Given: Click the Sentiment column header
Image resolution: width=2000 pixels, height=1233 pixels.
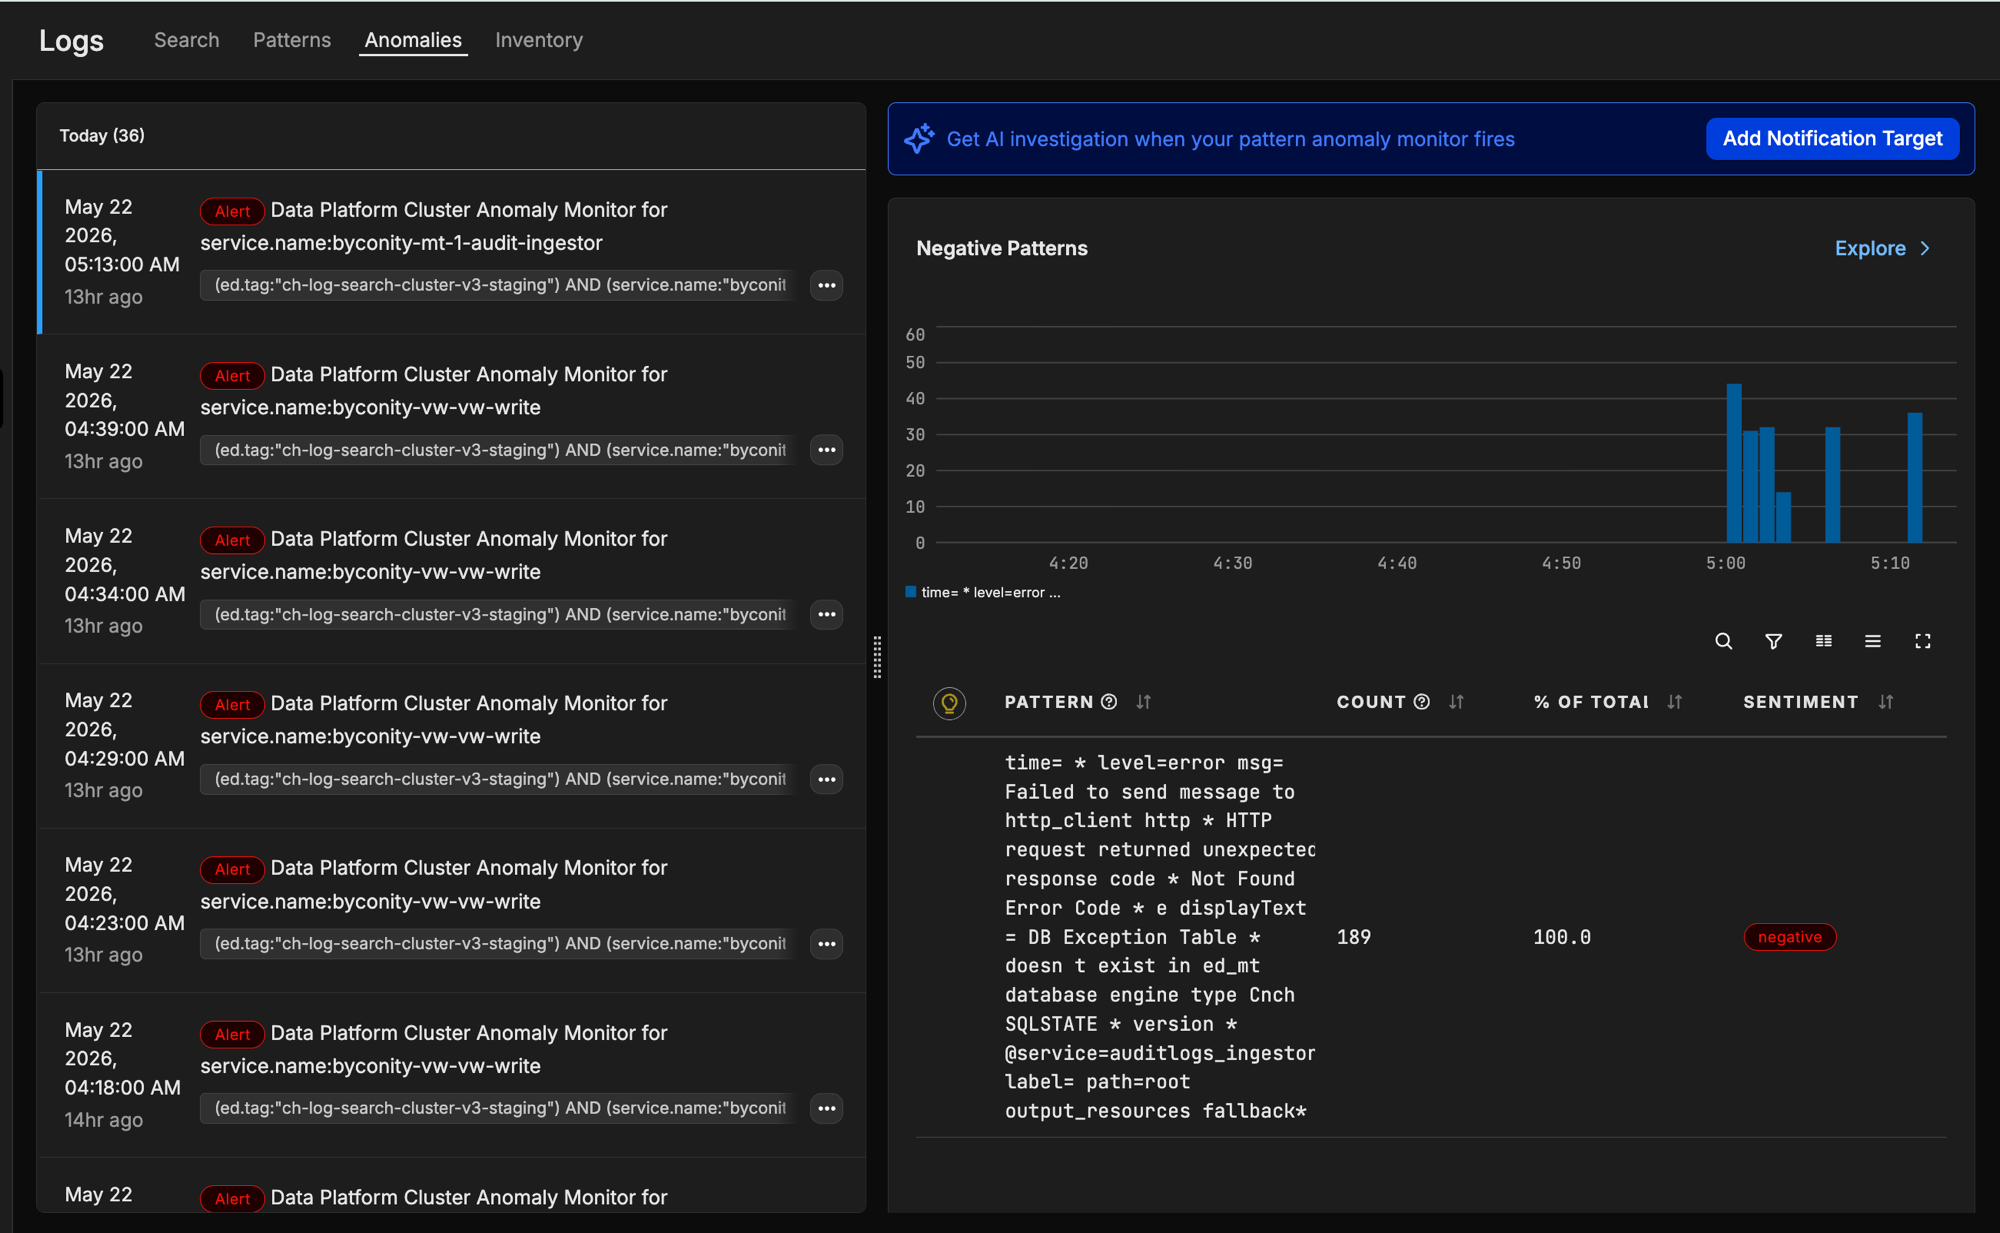Looking at the screenshot, I should [1800, 702].
